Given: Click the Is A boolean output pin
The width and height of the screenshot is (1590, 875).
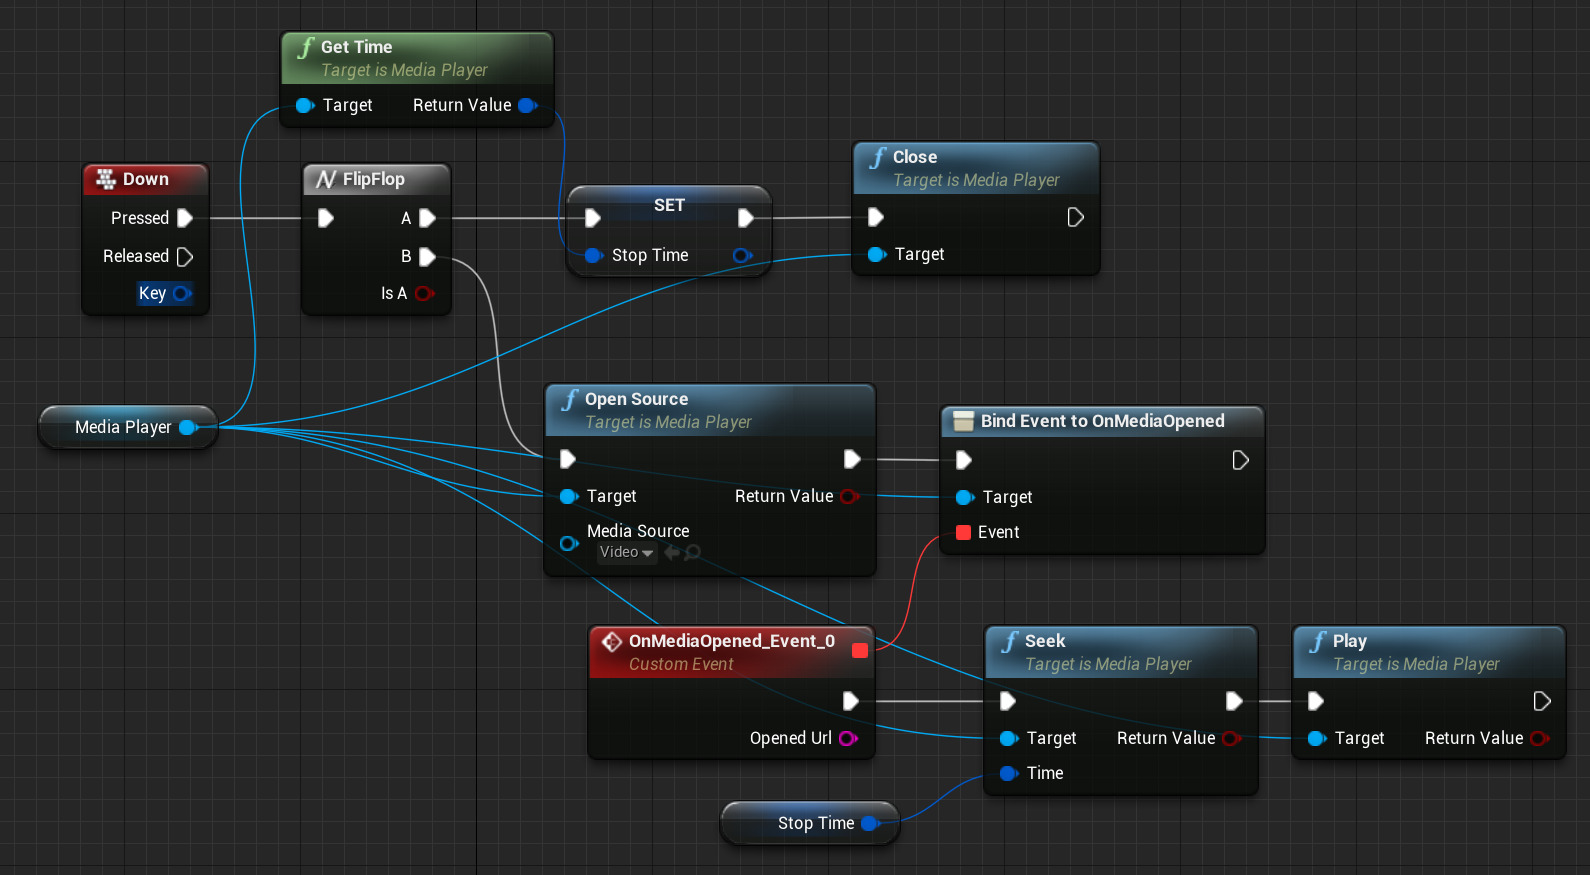Looking at the screenshot, I should pyautogui.click(x=423, y=293).
